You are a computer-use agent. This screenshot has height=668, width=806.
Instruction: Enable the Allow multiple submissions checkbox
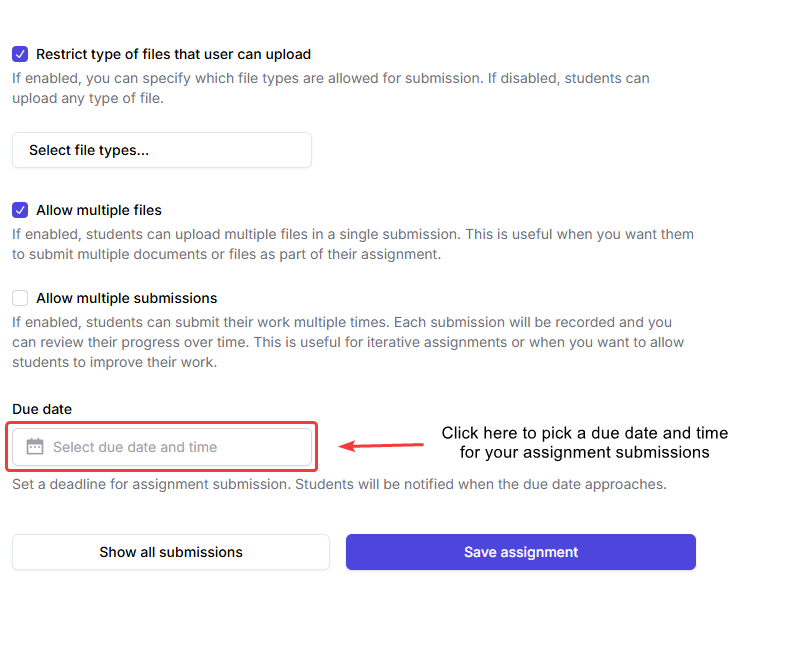[20, 298]
